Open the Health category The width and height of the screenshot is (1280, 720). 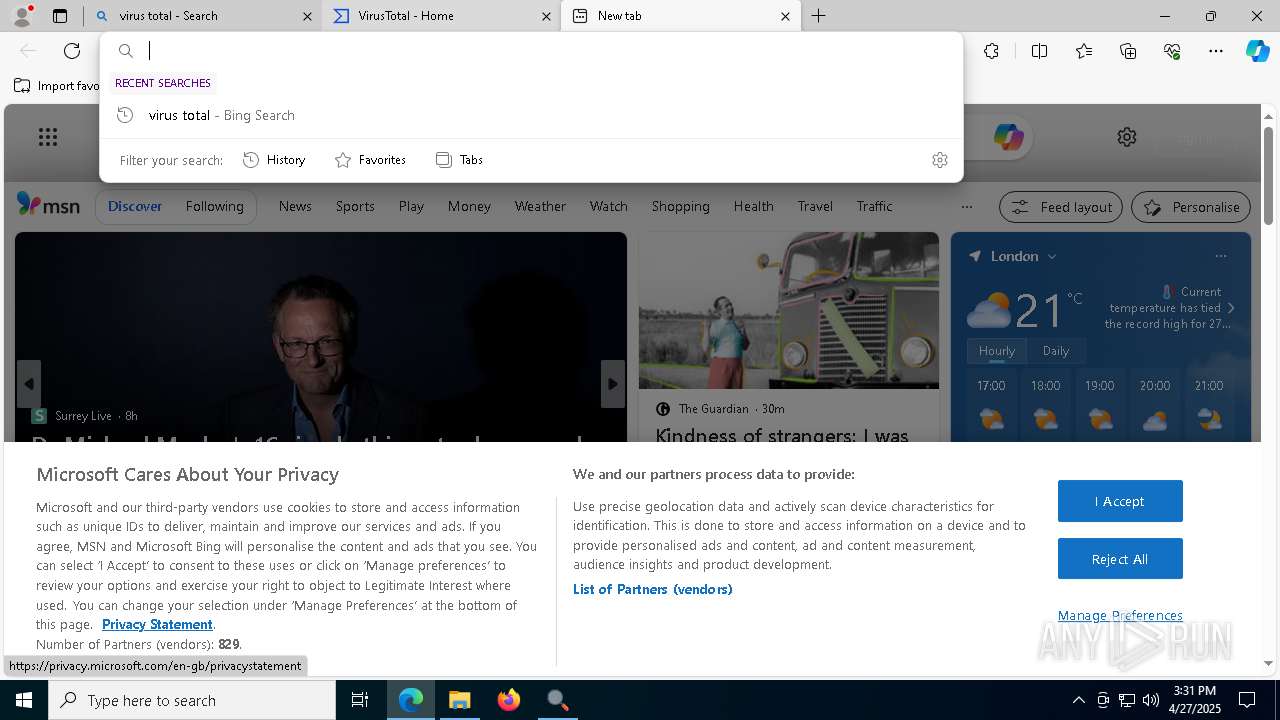(753, 206)
